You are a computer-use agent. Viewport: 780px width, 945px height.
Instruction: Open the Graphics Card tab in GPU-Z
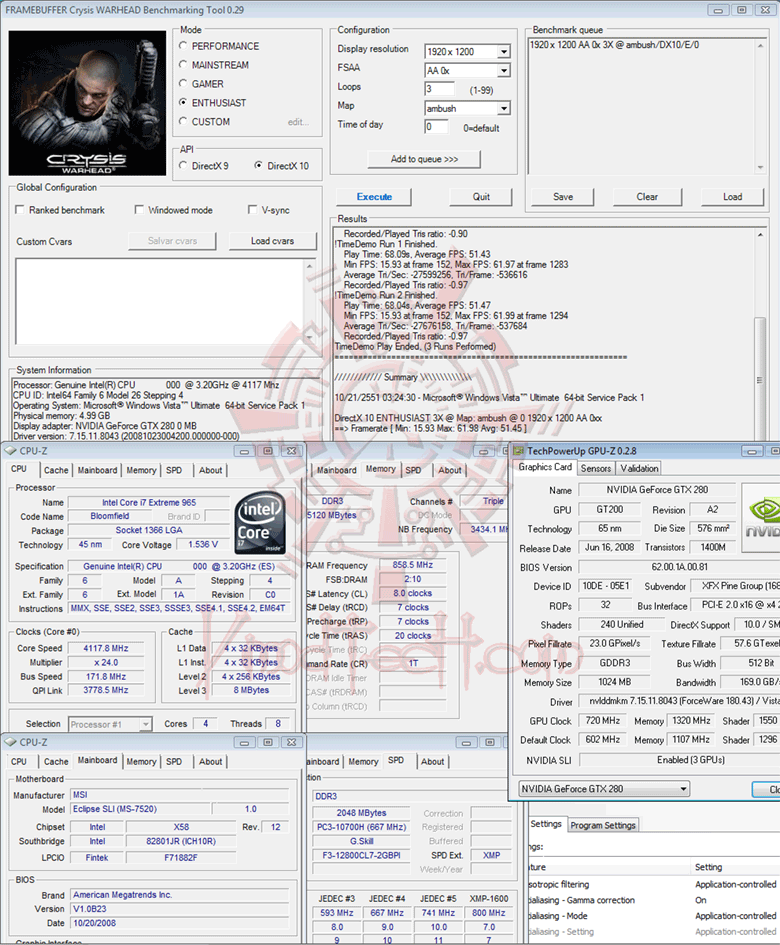545,467
